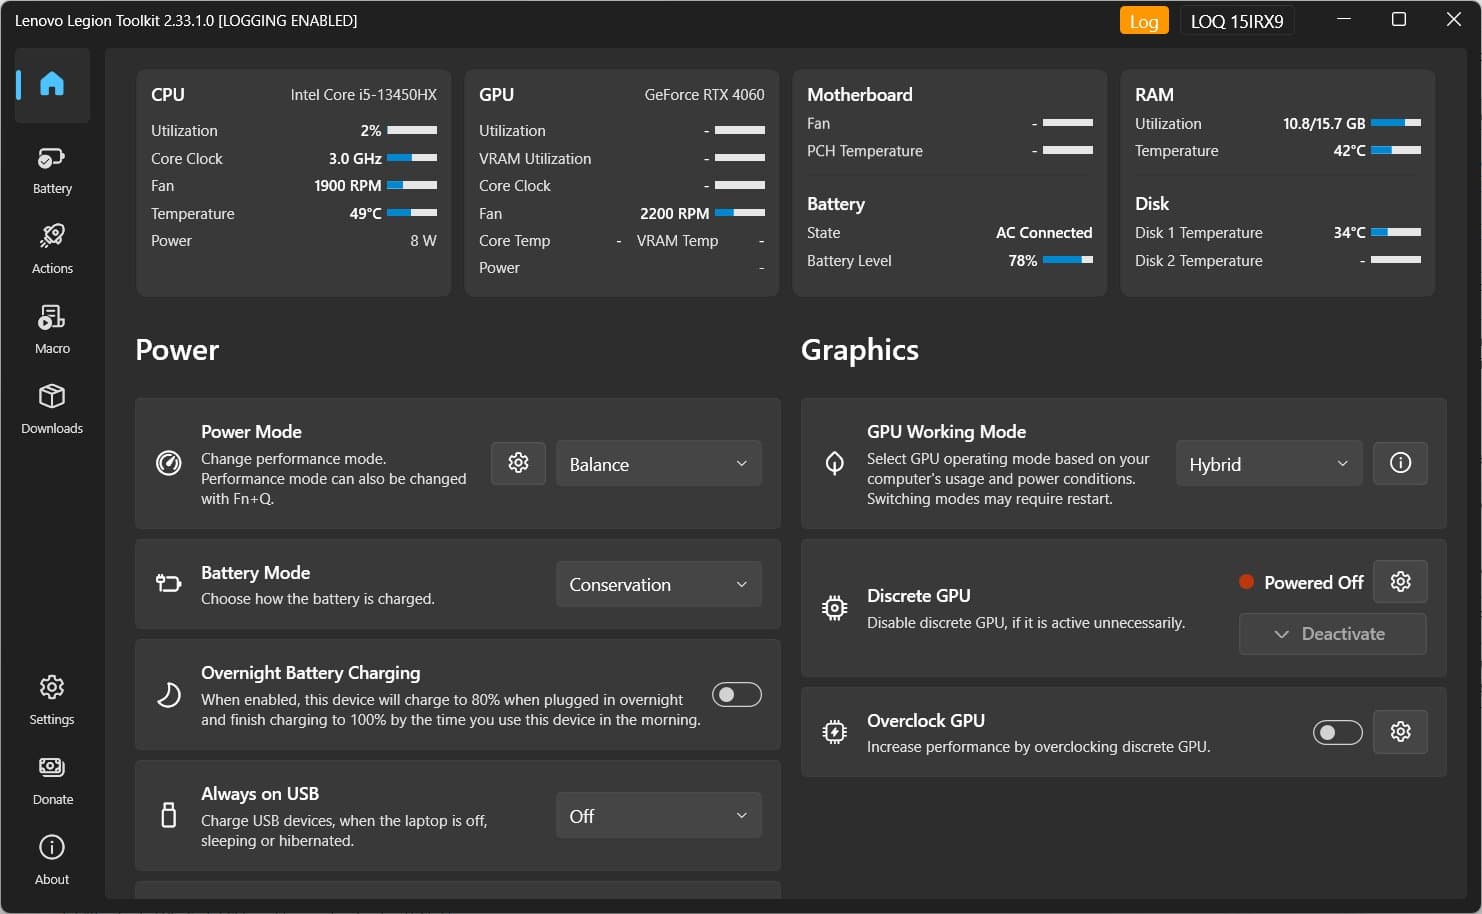Click the Graphics section heading

coord(860,350)
